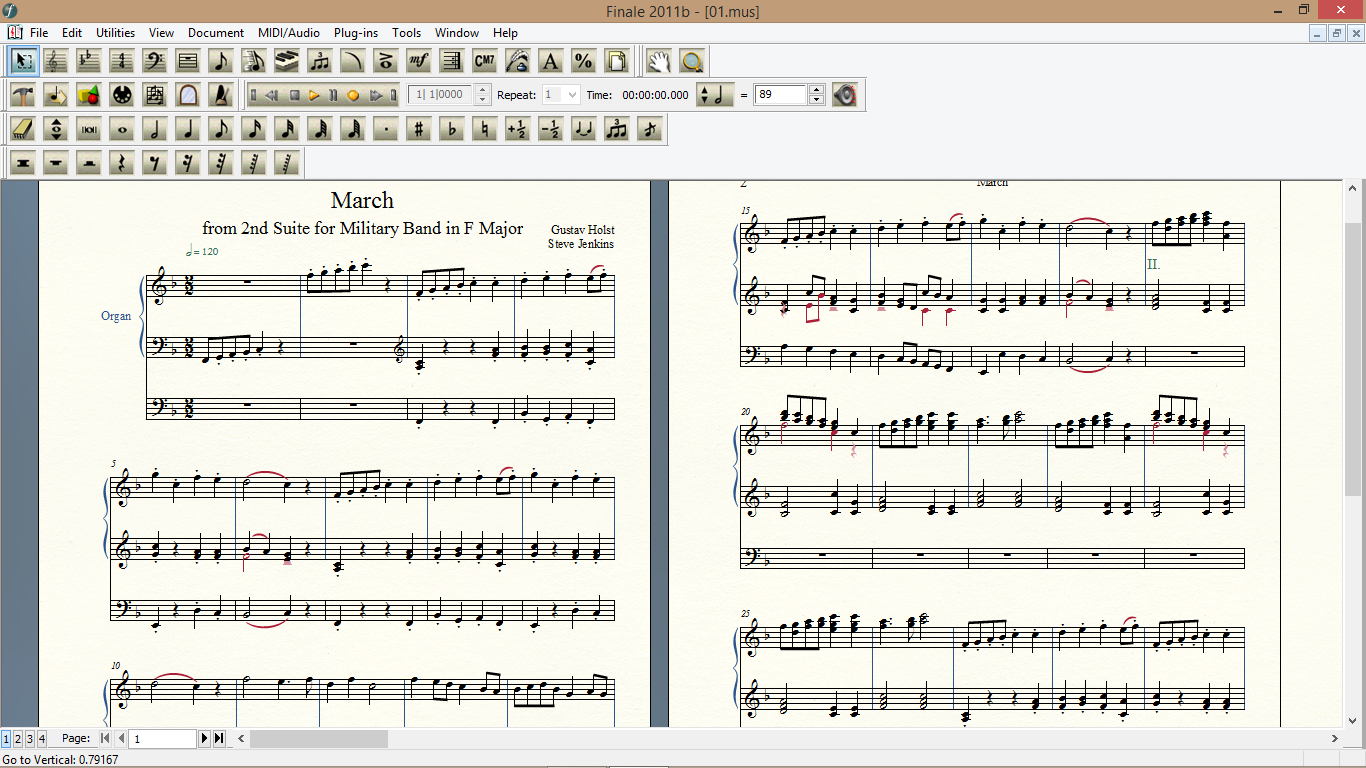
Task: Open the Utilities menu
Action: [x=115, y=33]
